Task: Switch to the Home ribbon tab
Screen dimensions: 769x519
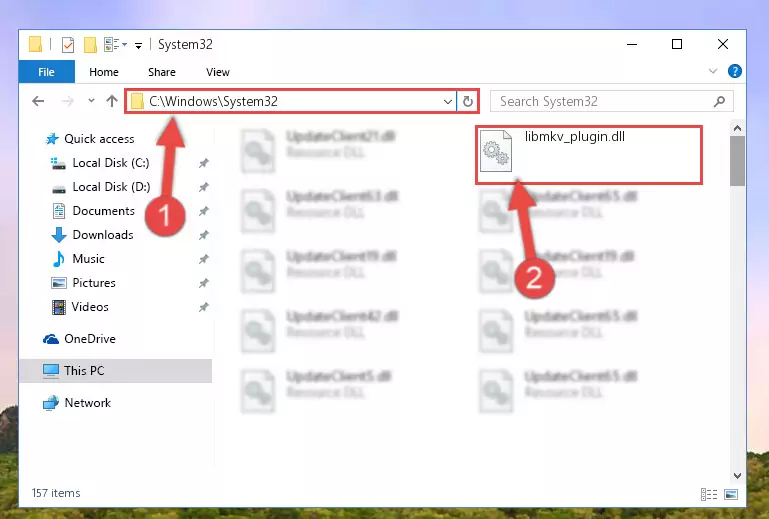Action: (x=104, y=72)
